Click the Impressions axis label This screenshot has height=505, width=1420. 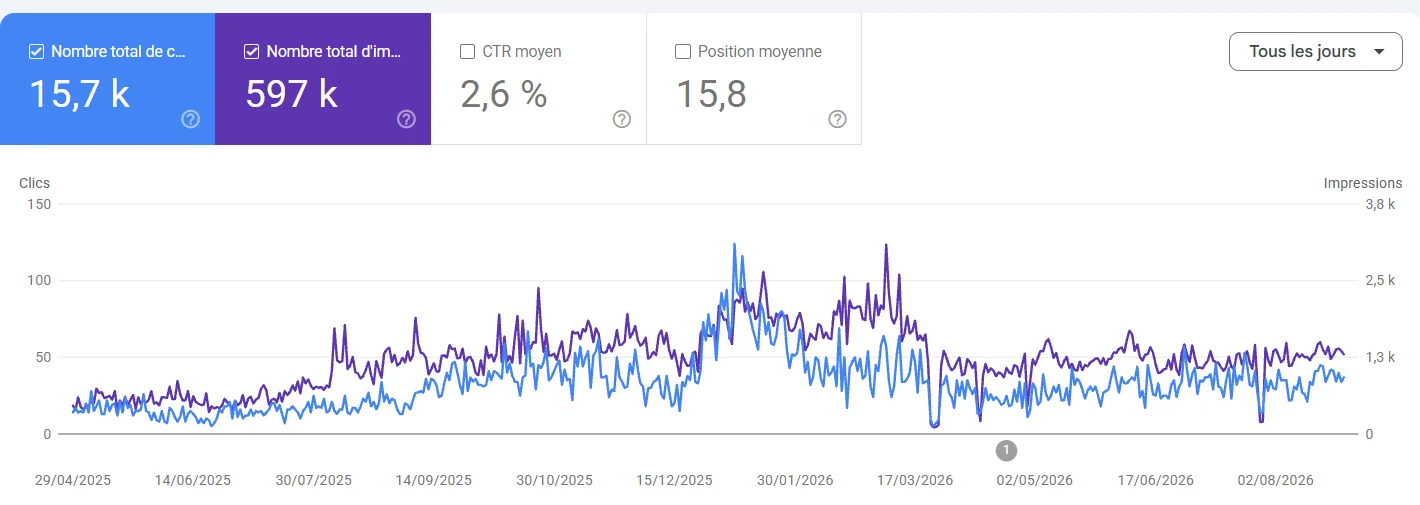(1363, 183)
